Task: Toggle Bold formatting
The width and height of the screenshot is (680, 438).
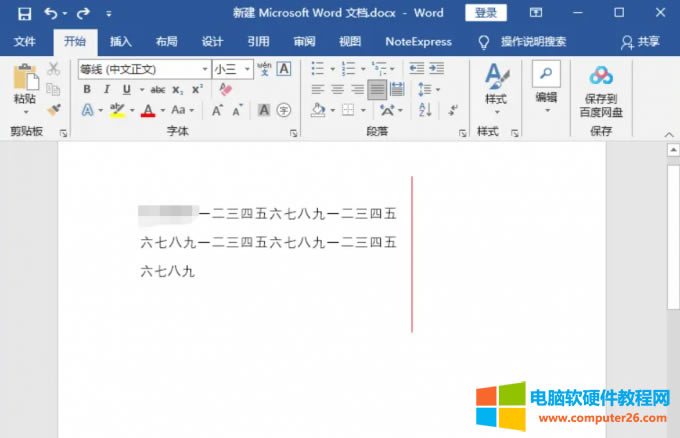Action: tap(86, 89)
